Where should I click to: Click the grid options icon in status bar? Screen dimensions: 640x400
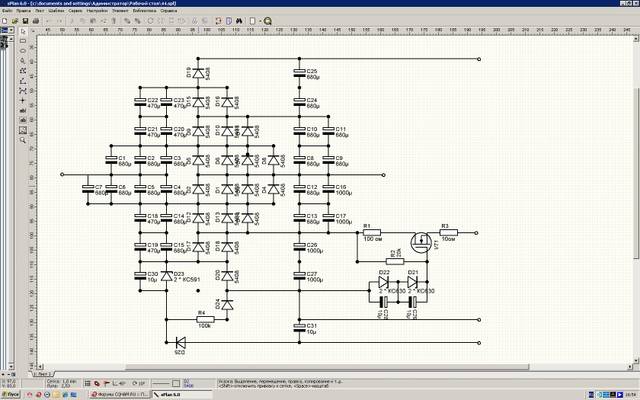coord(87,383)
